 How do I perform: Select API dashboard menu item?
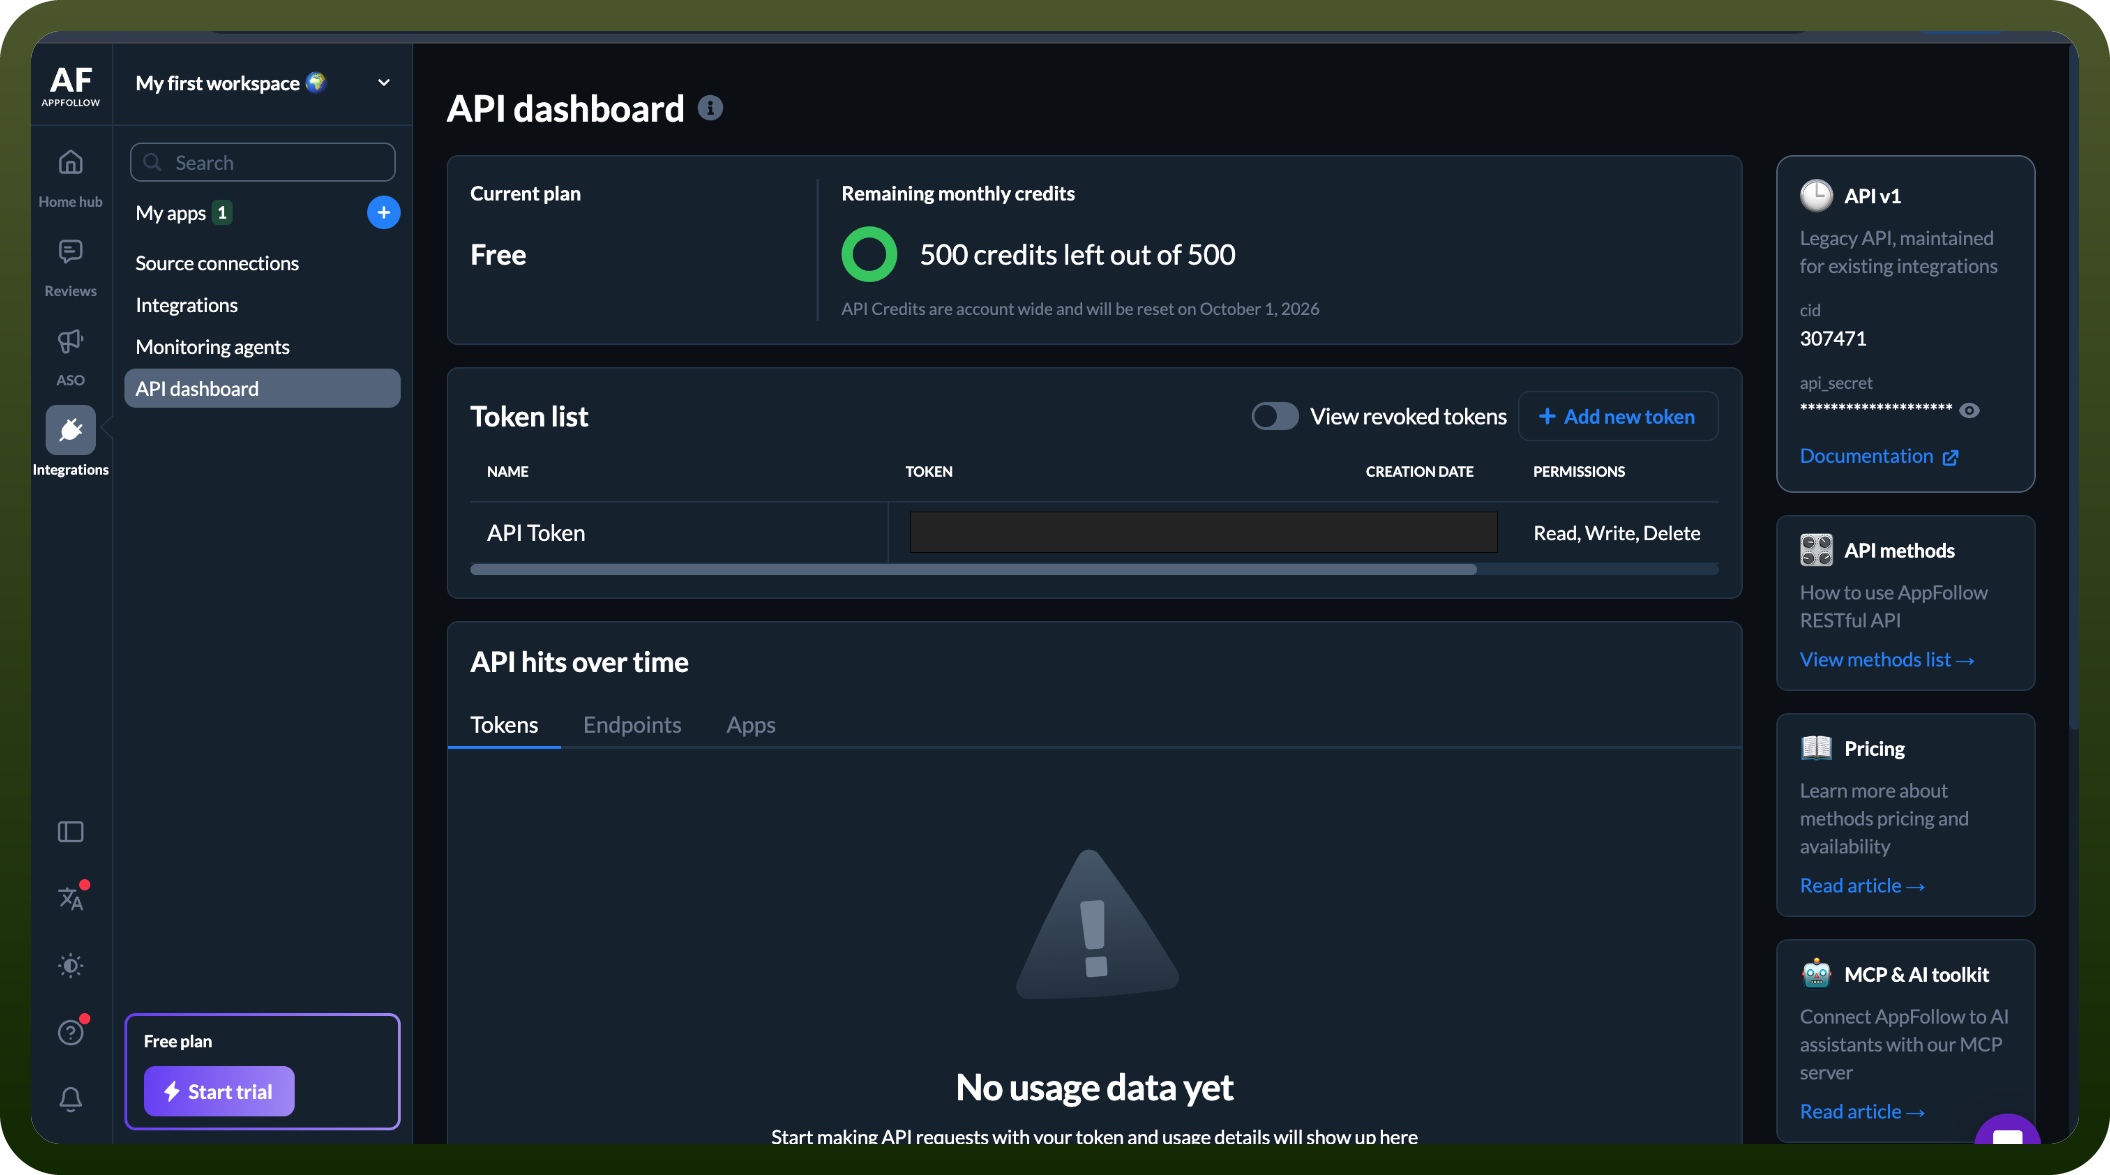coord(262,388)
